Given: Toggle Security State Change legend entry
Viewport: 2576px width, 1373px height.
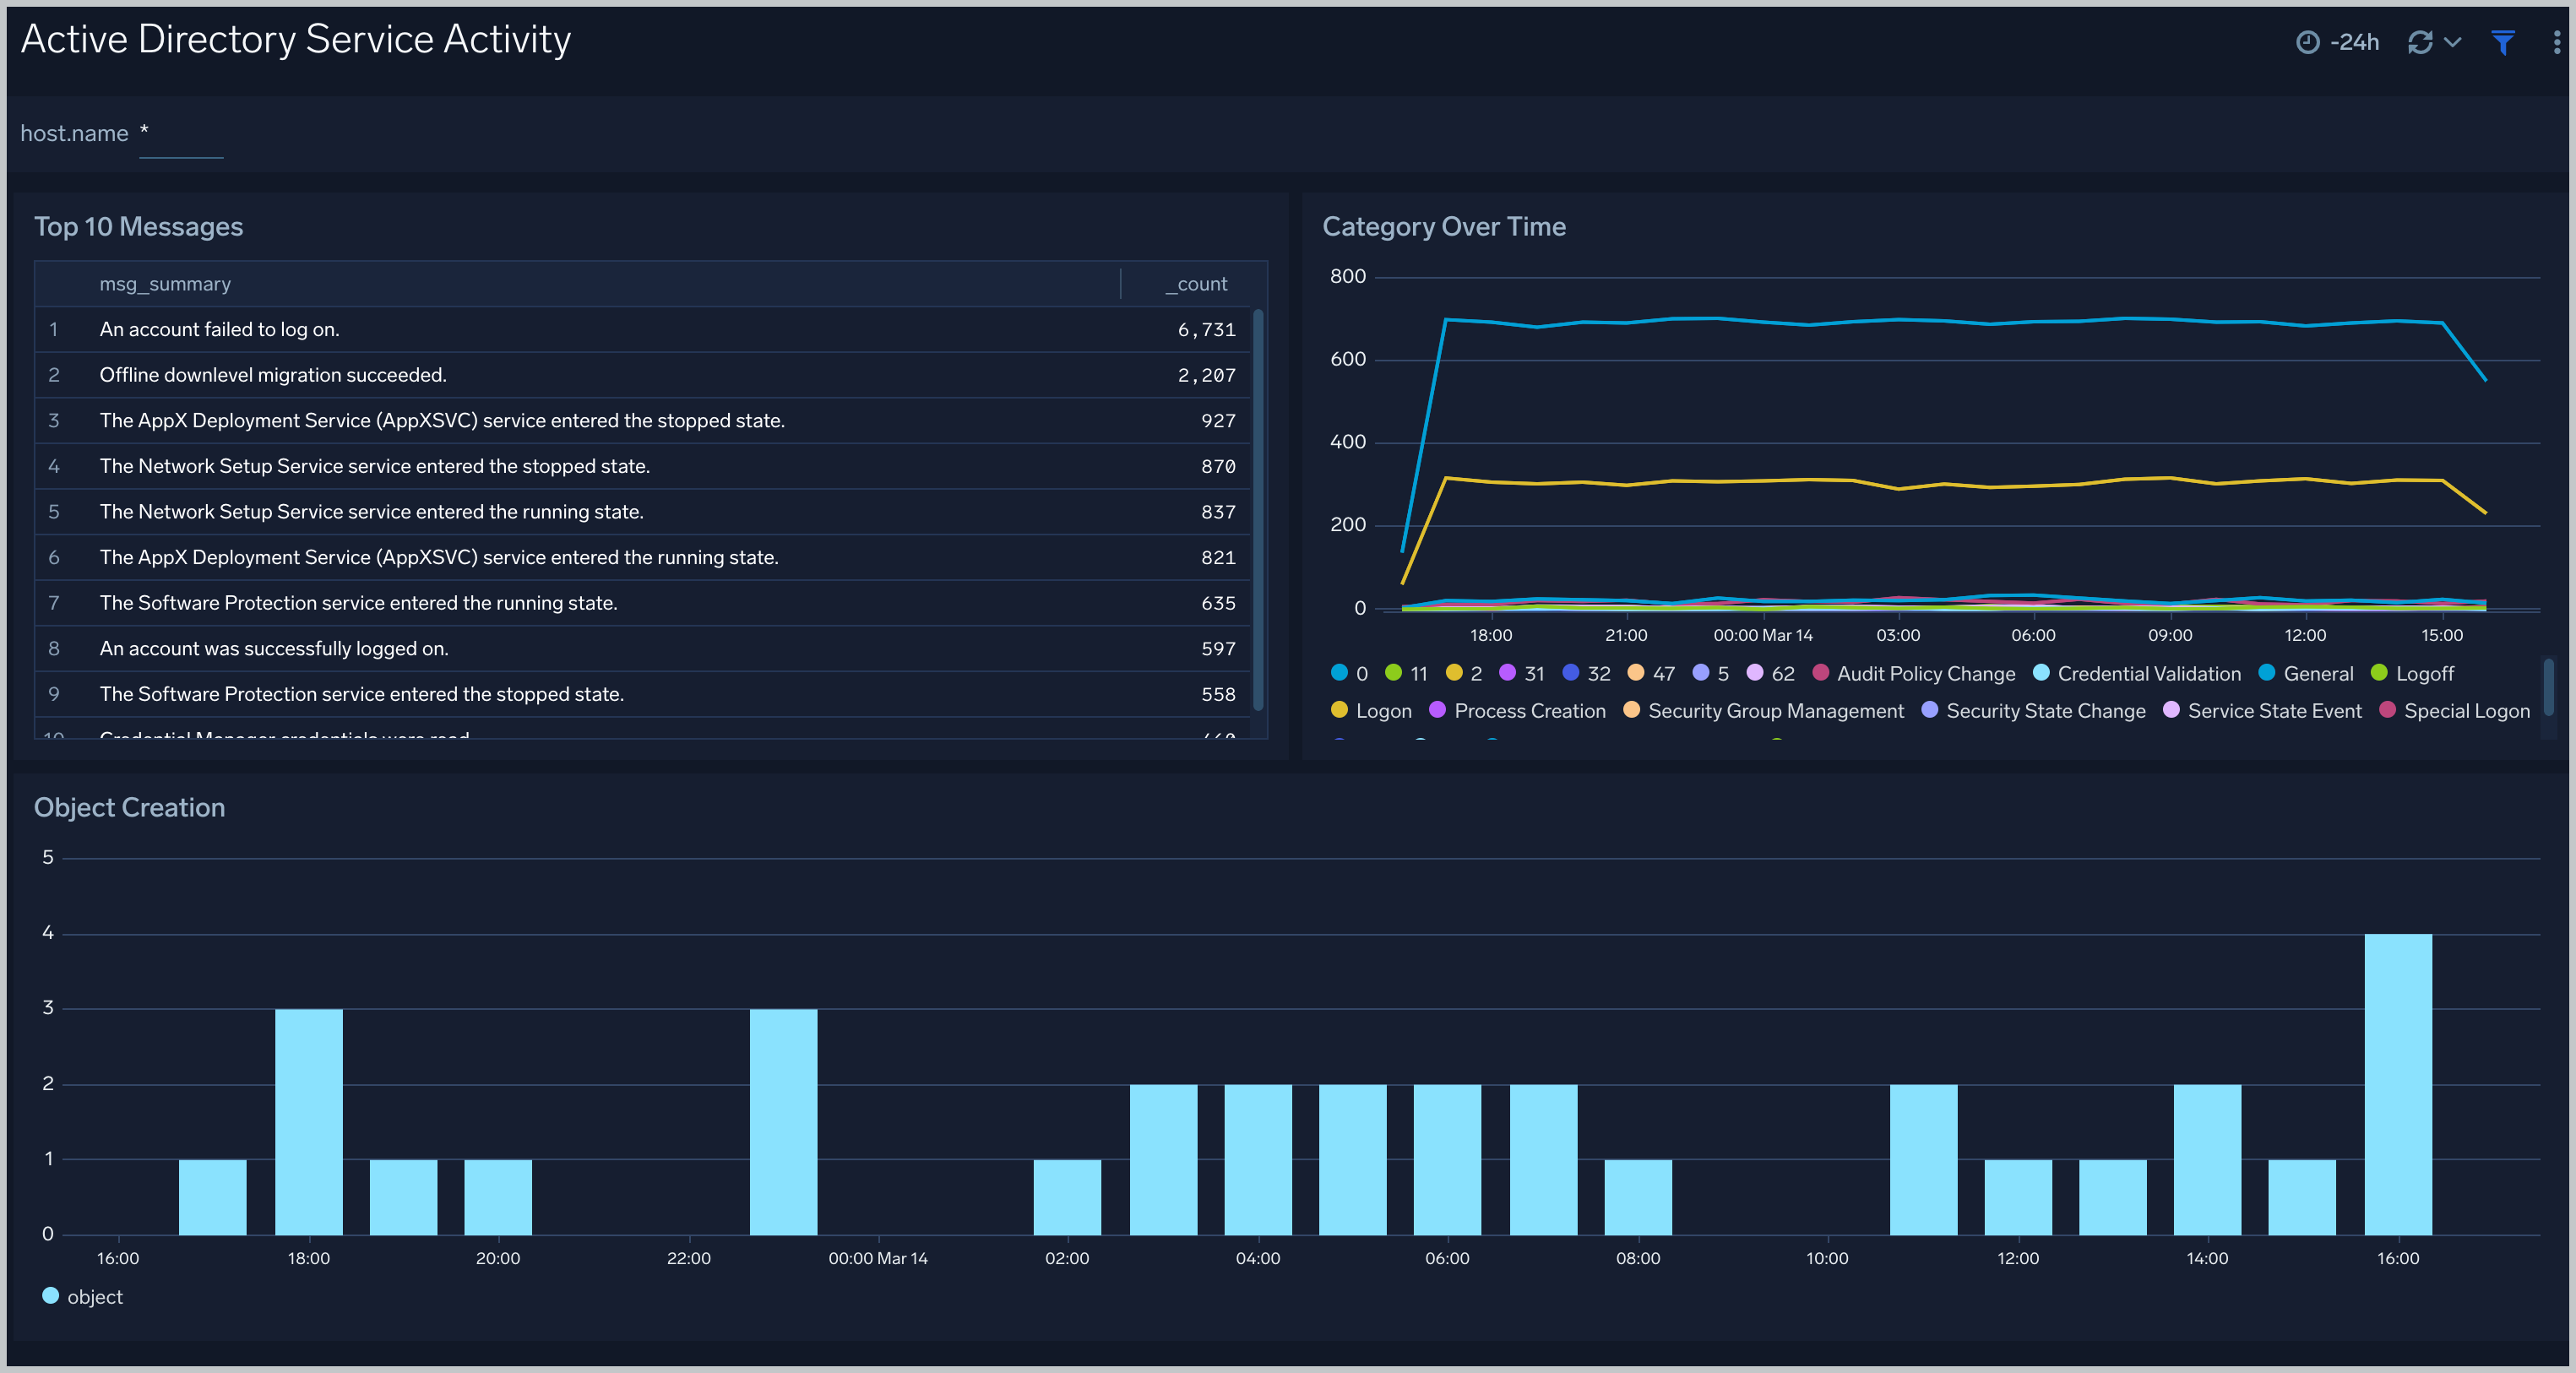Looking at the screenshot, I should tap(2033, 710).
